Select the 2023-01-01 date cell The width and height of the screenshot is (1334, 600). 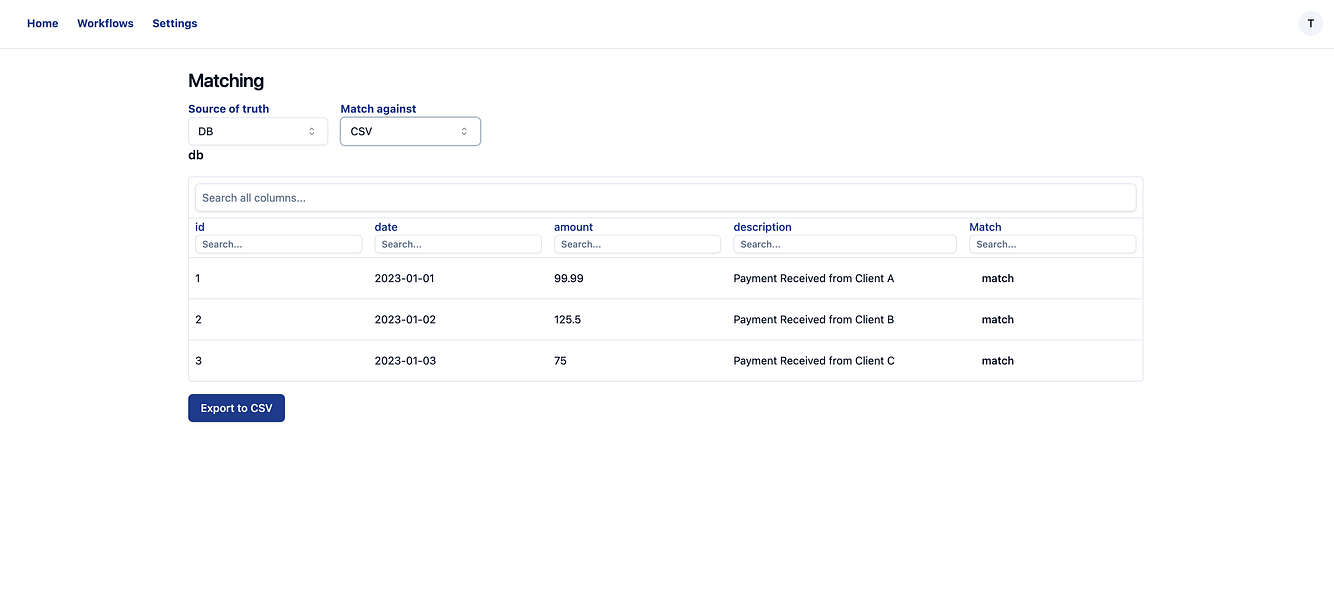404,278
